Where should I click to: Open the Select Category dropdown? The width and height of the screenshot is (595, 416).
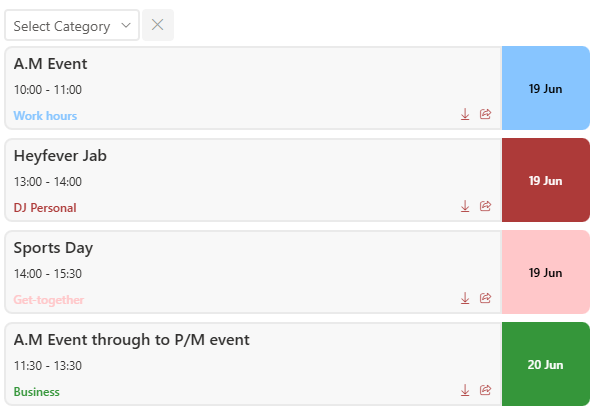pyautogui.click(x=72, y=25)
